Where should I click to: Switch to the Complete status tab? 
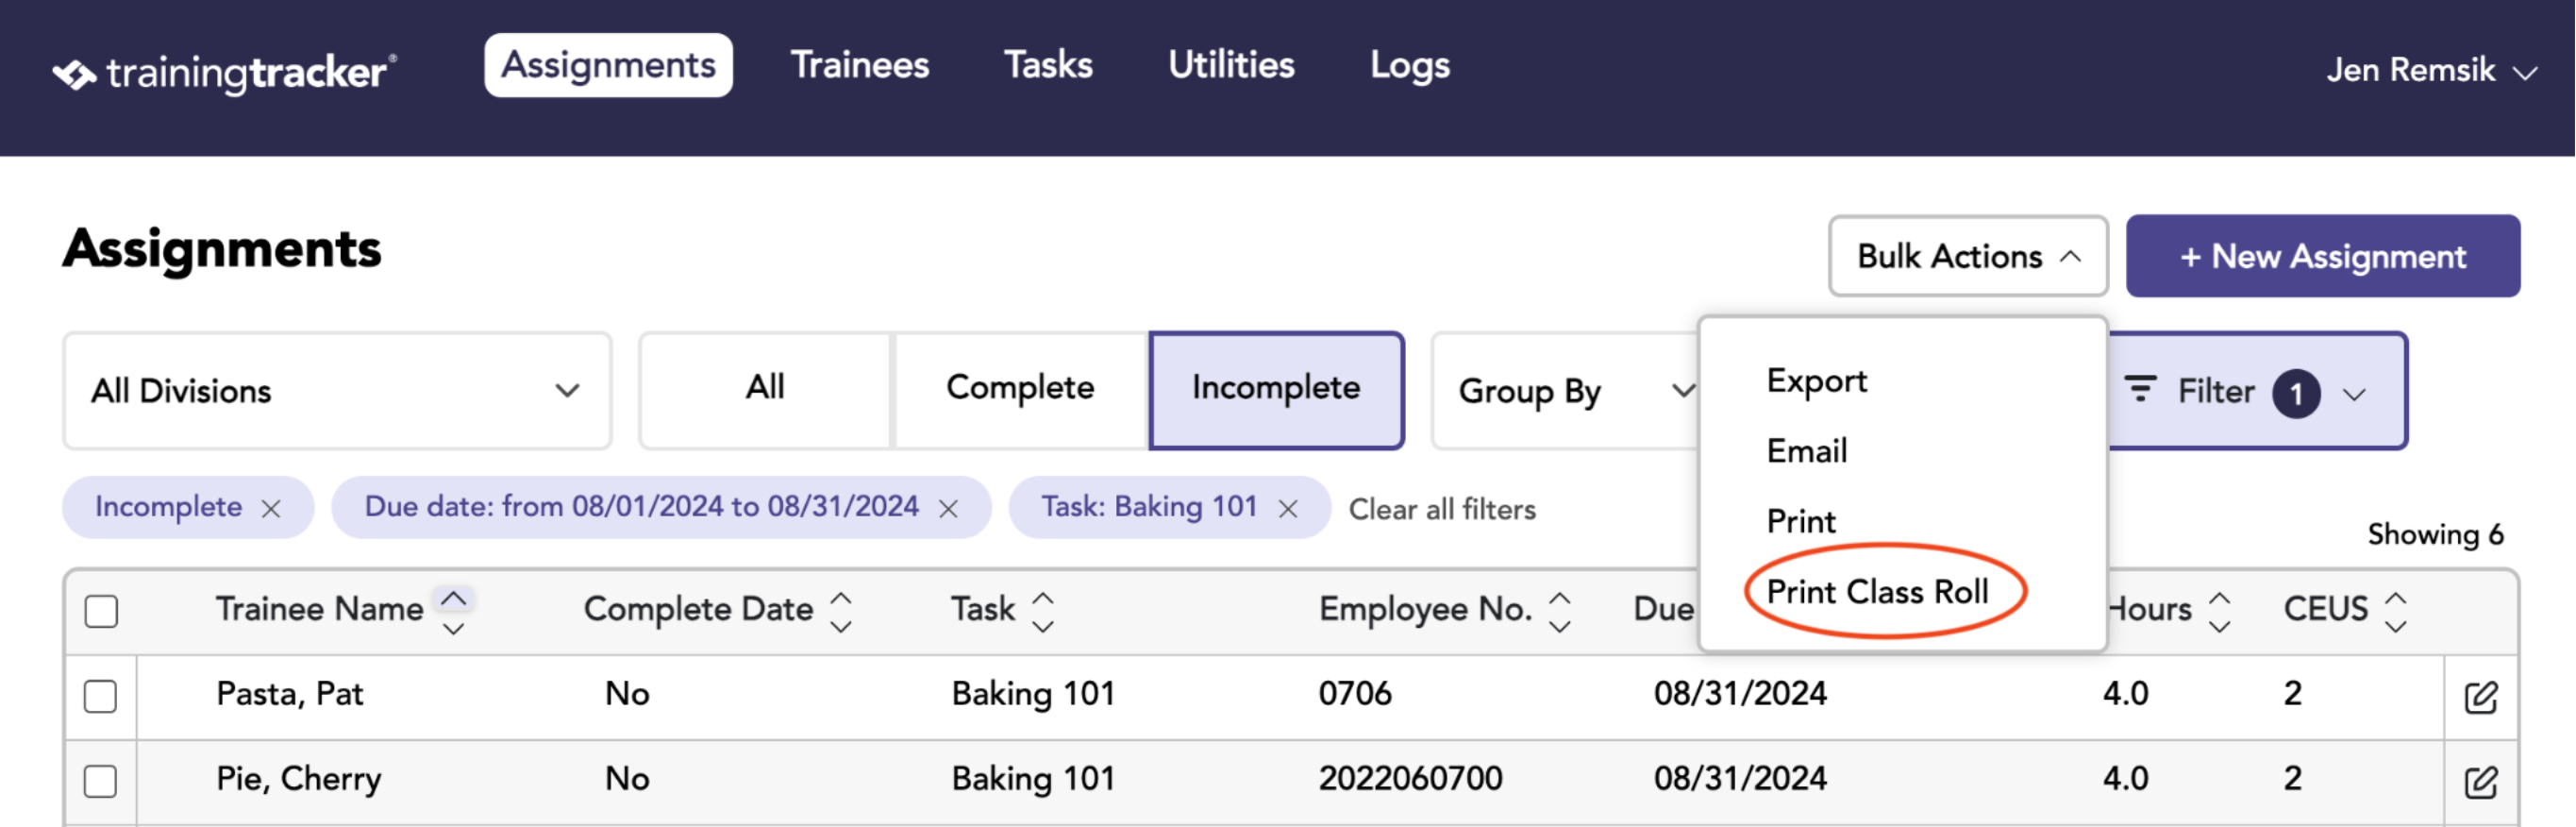pyautogui.click(x=1020, y=389)
